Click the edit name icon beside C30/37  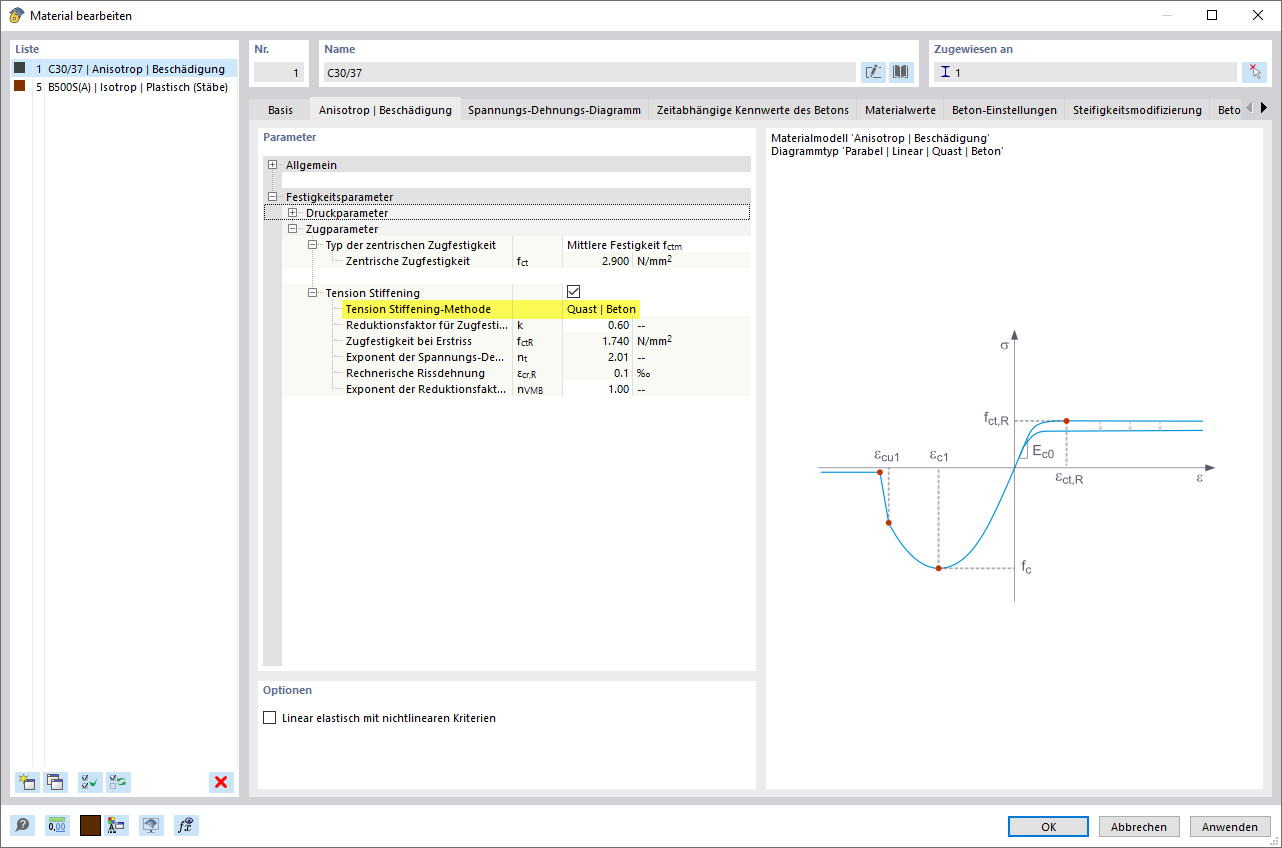pos(873,72)
